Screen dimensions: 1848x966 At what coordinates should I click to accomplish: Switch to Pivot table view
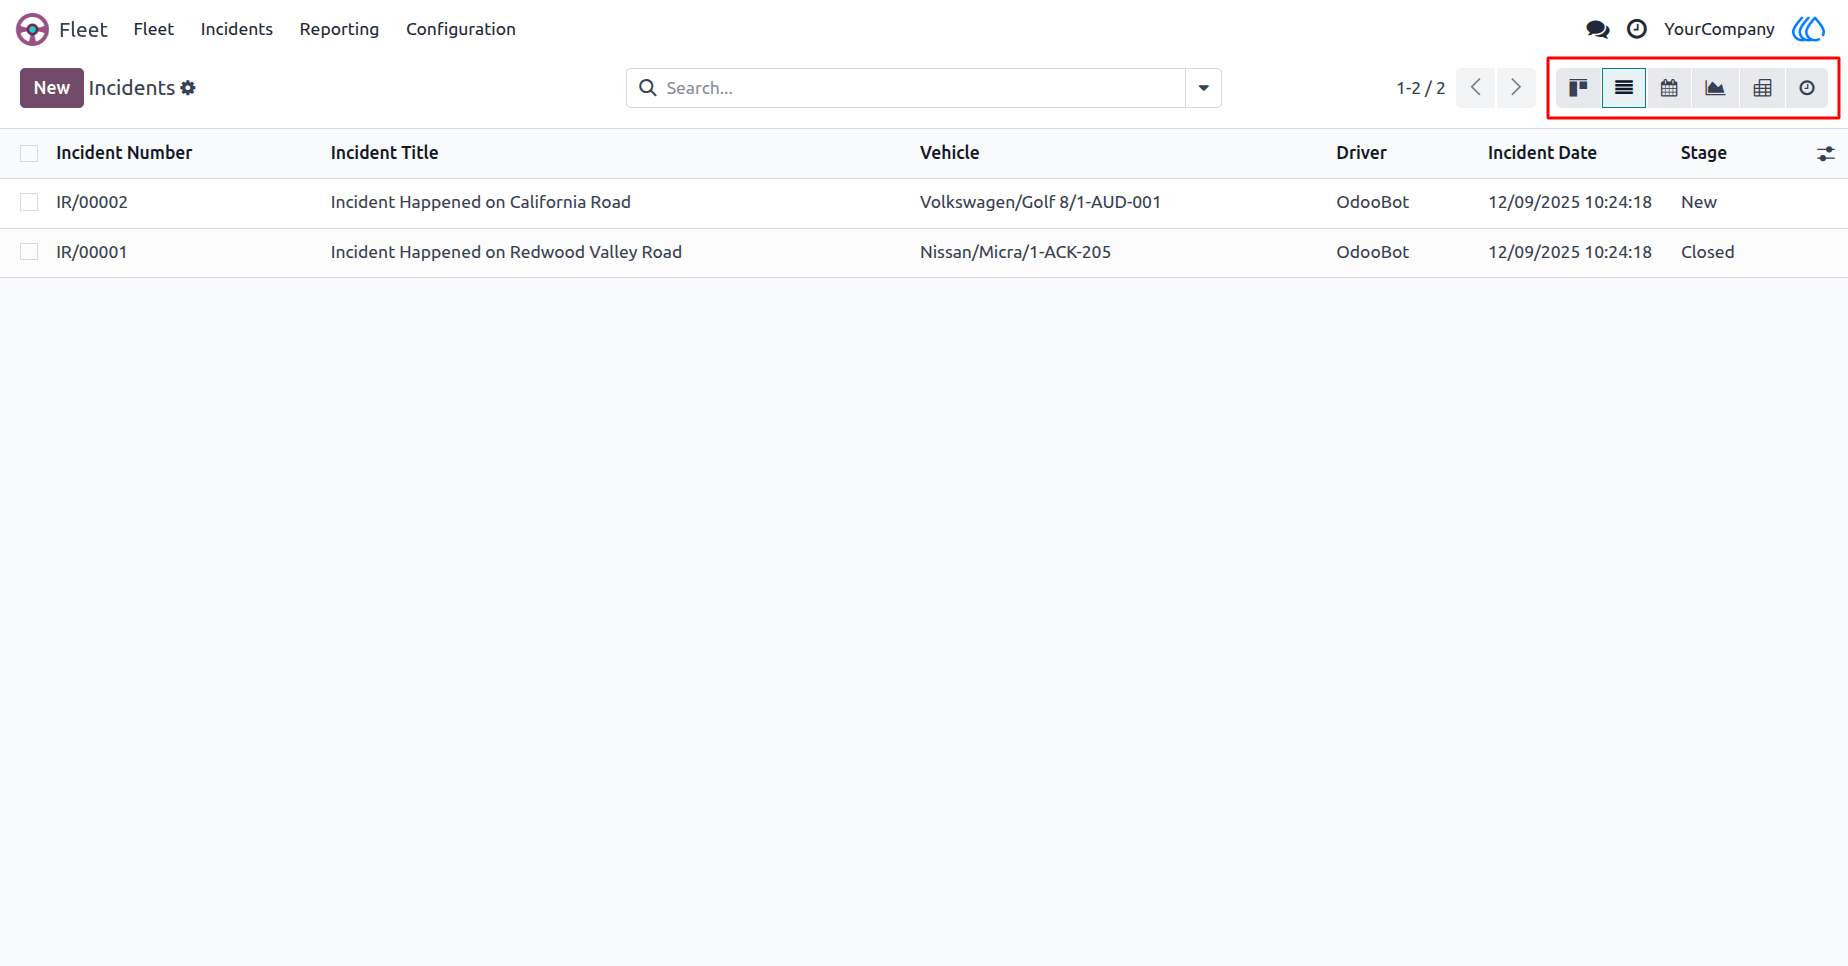pyautogui.click(x=1762, y=88)
